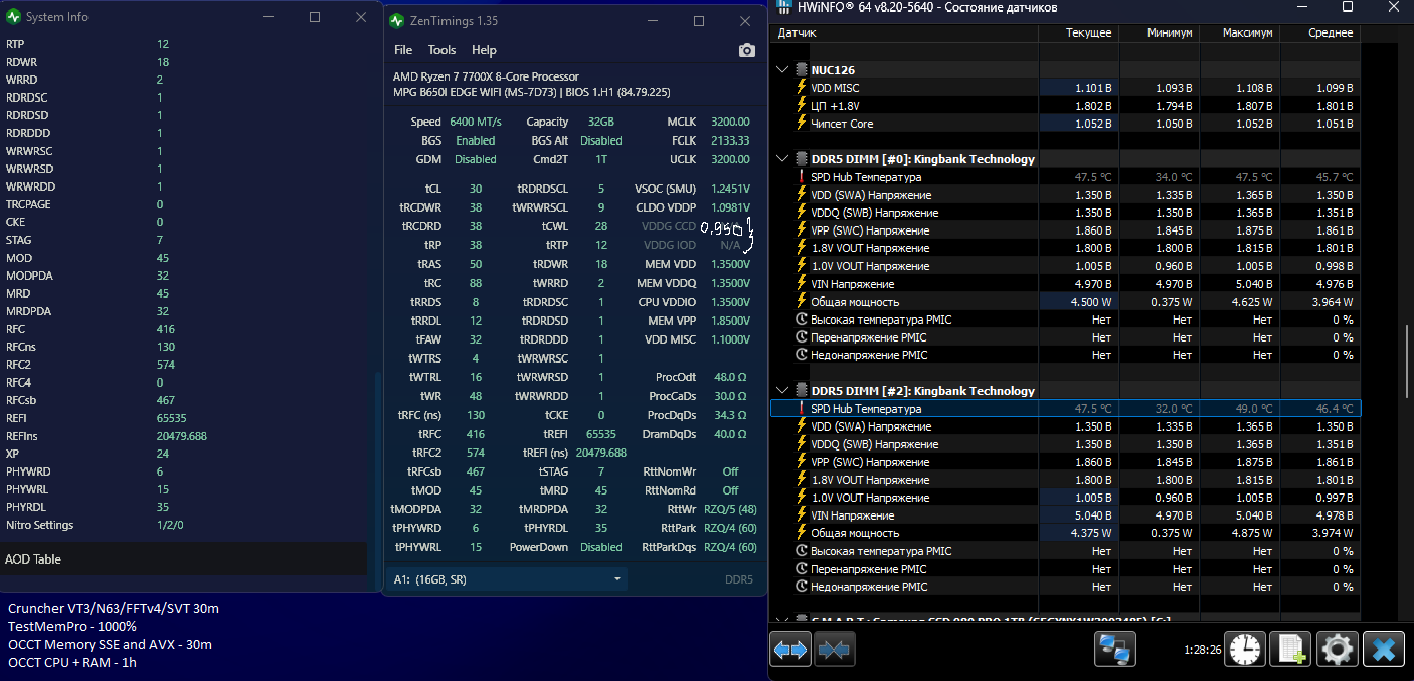Screen dimensions: 1414x681
Task: Start sensor logging with the sheet-plus icon
Action: (1290, 650)
